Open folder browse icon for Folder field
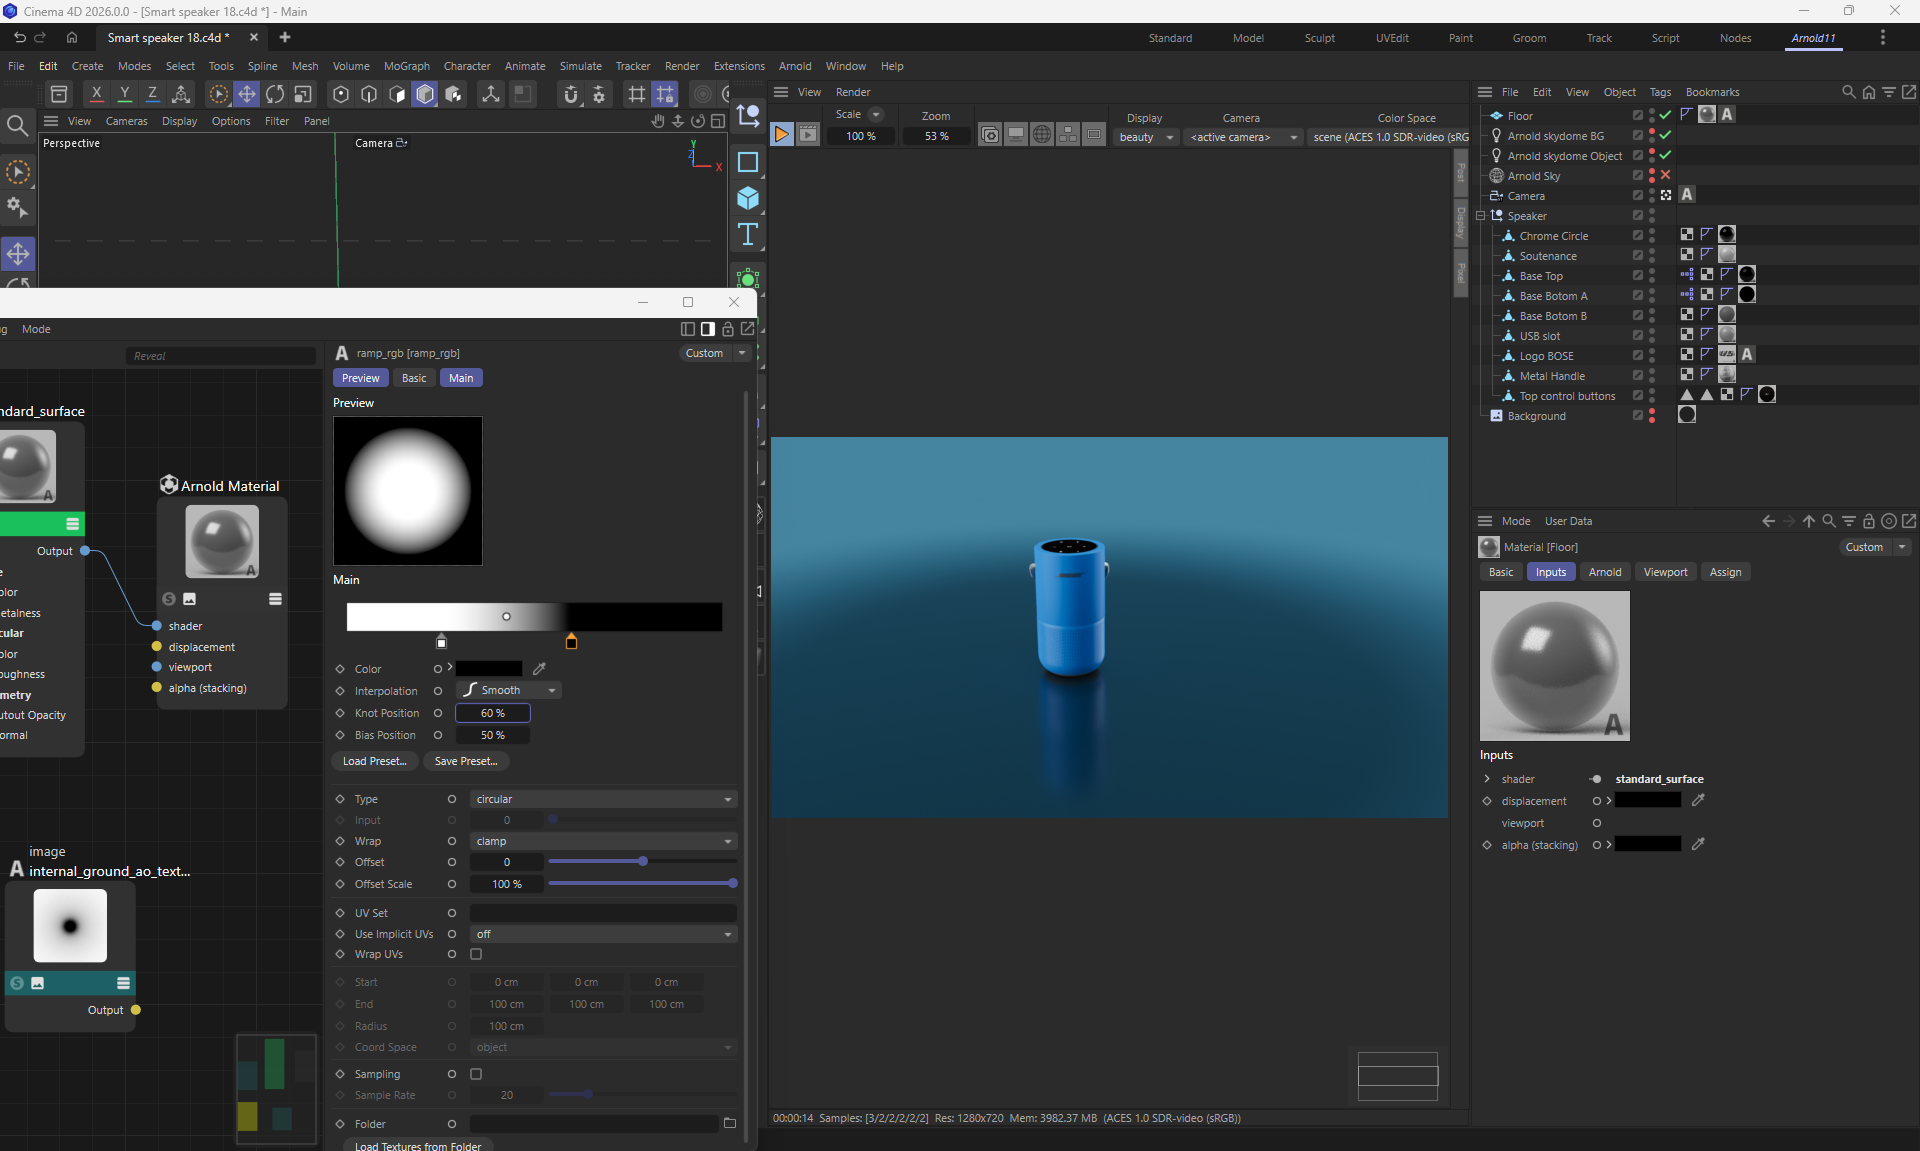 [x=730, y=1124]
